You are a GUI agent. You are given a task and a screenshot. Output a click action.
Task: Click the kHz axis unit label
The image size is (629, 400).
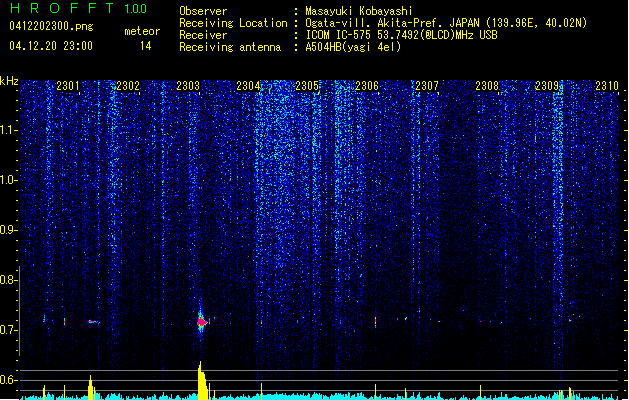point(9,81)
